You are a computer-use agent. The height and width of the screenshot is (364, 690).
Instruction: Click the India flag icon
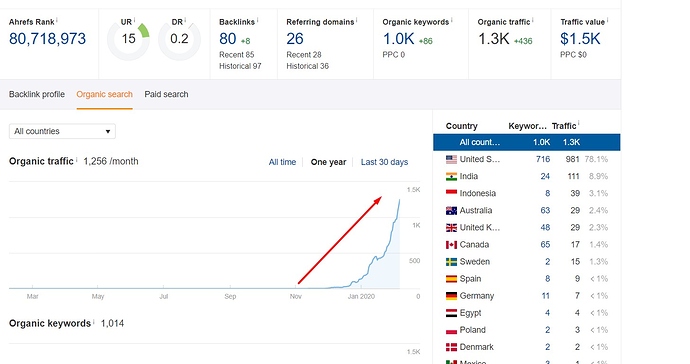pyautogui.click(x=451, y=176)
